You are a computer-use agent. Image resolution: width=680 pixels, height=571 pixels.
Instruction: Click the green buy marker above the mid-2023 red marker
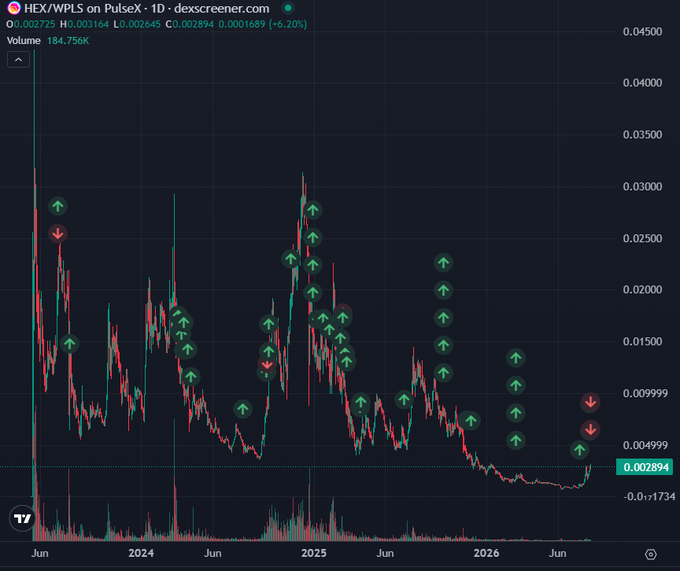pyautogui.click(x=58, y=206)
